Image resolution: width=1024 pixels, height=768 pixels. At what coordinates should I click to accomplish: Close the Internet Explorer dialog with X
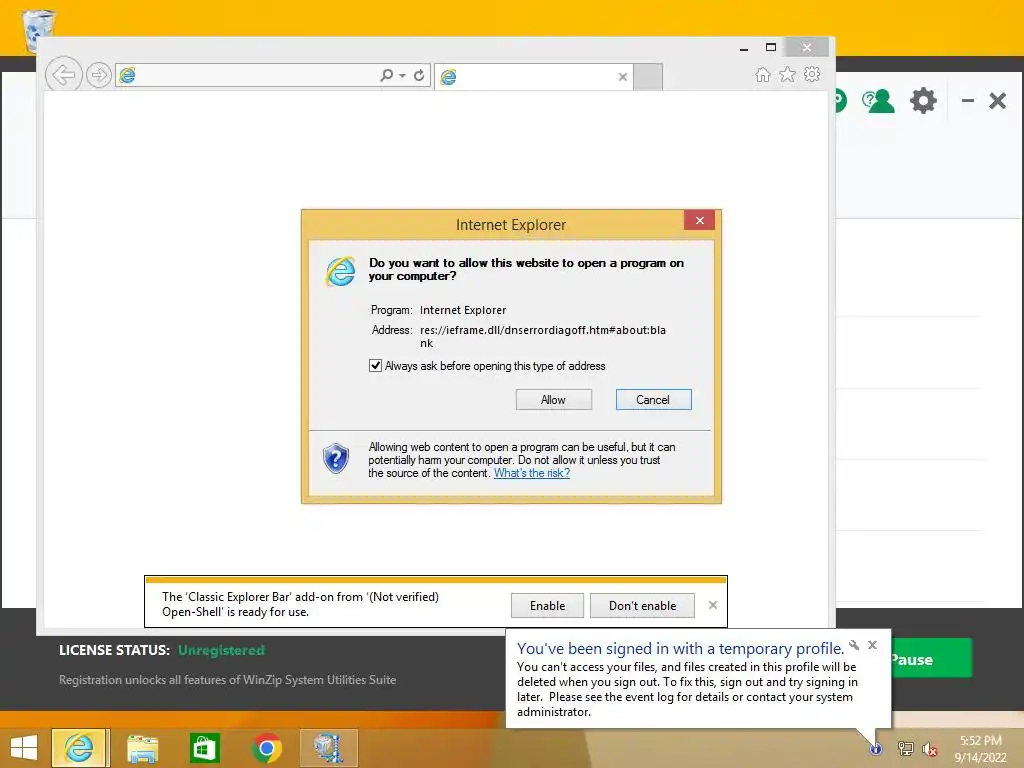pos(699,221)
